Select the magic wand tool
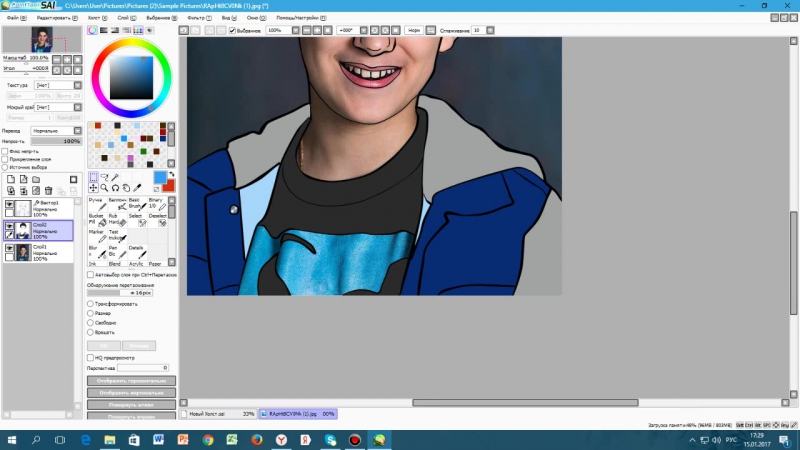The width and height of the screenshot is (800, 450). tap(116, 177)
